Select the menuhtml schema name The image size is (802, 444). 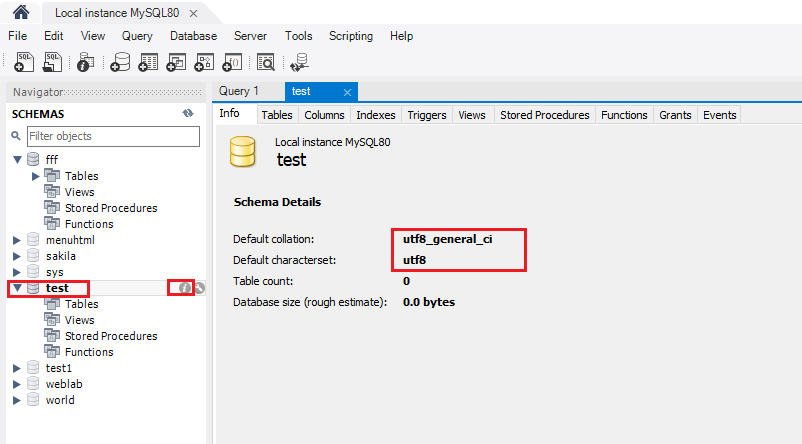70,240
